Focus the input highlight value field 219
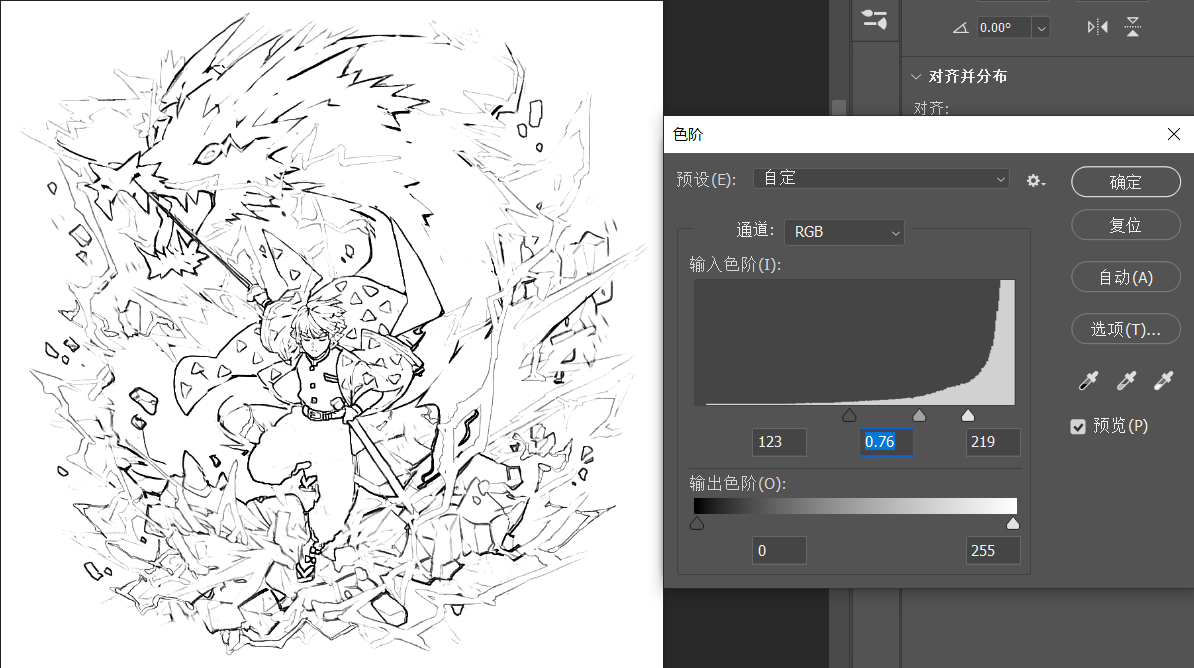Image resolution: width=1194 pixels, height=668 pixels. pyautogui.click(x=993, y=442)
